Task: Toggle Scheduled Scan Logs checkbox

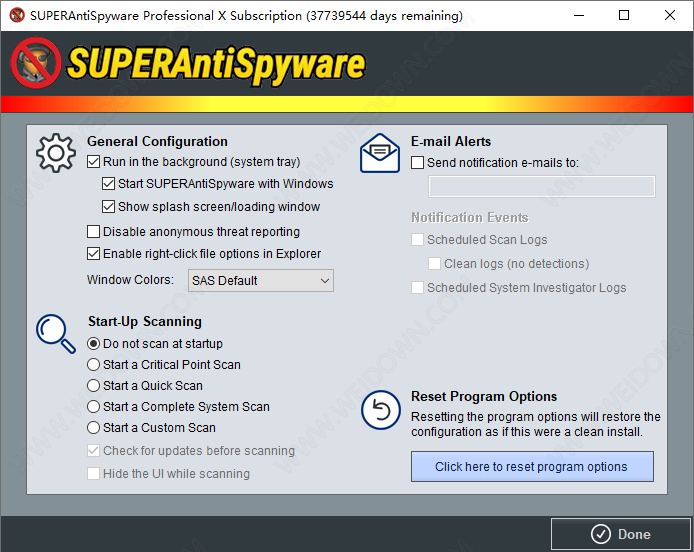Action: [x=417, y=239]
